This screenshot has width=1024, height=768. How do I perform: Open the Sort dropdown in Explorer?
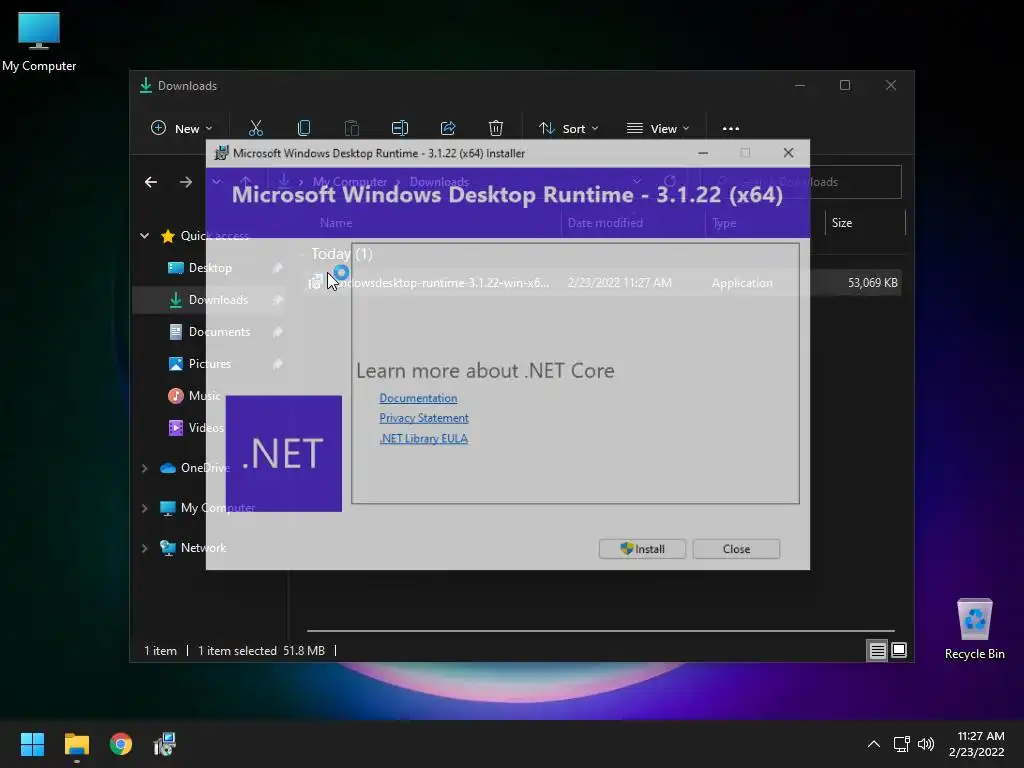point(568,129)
